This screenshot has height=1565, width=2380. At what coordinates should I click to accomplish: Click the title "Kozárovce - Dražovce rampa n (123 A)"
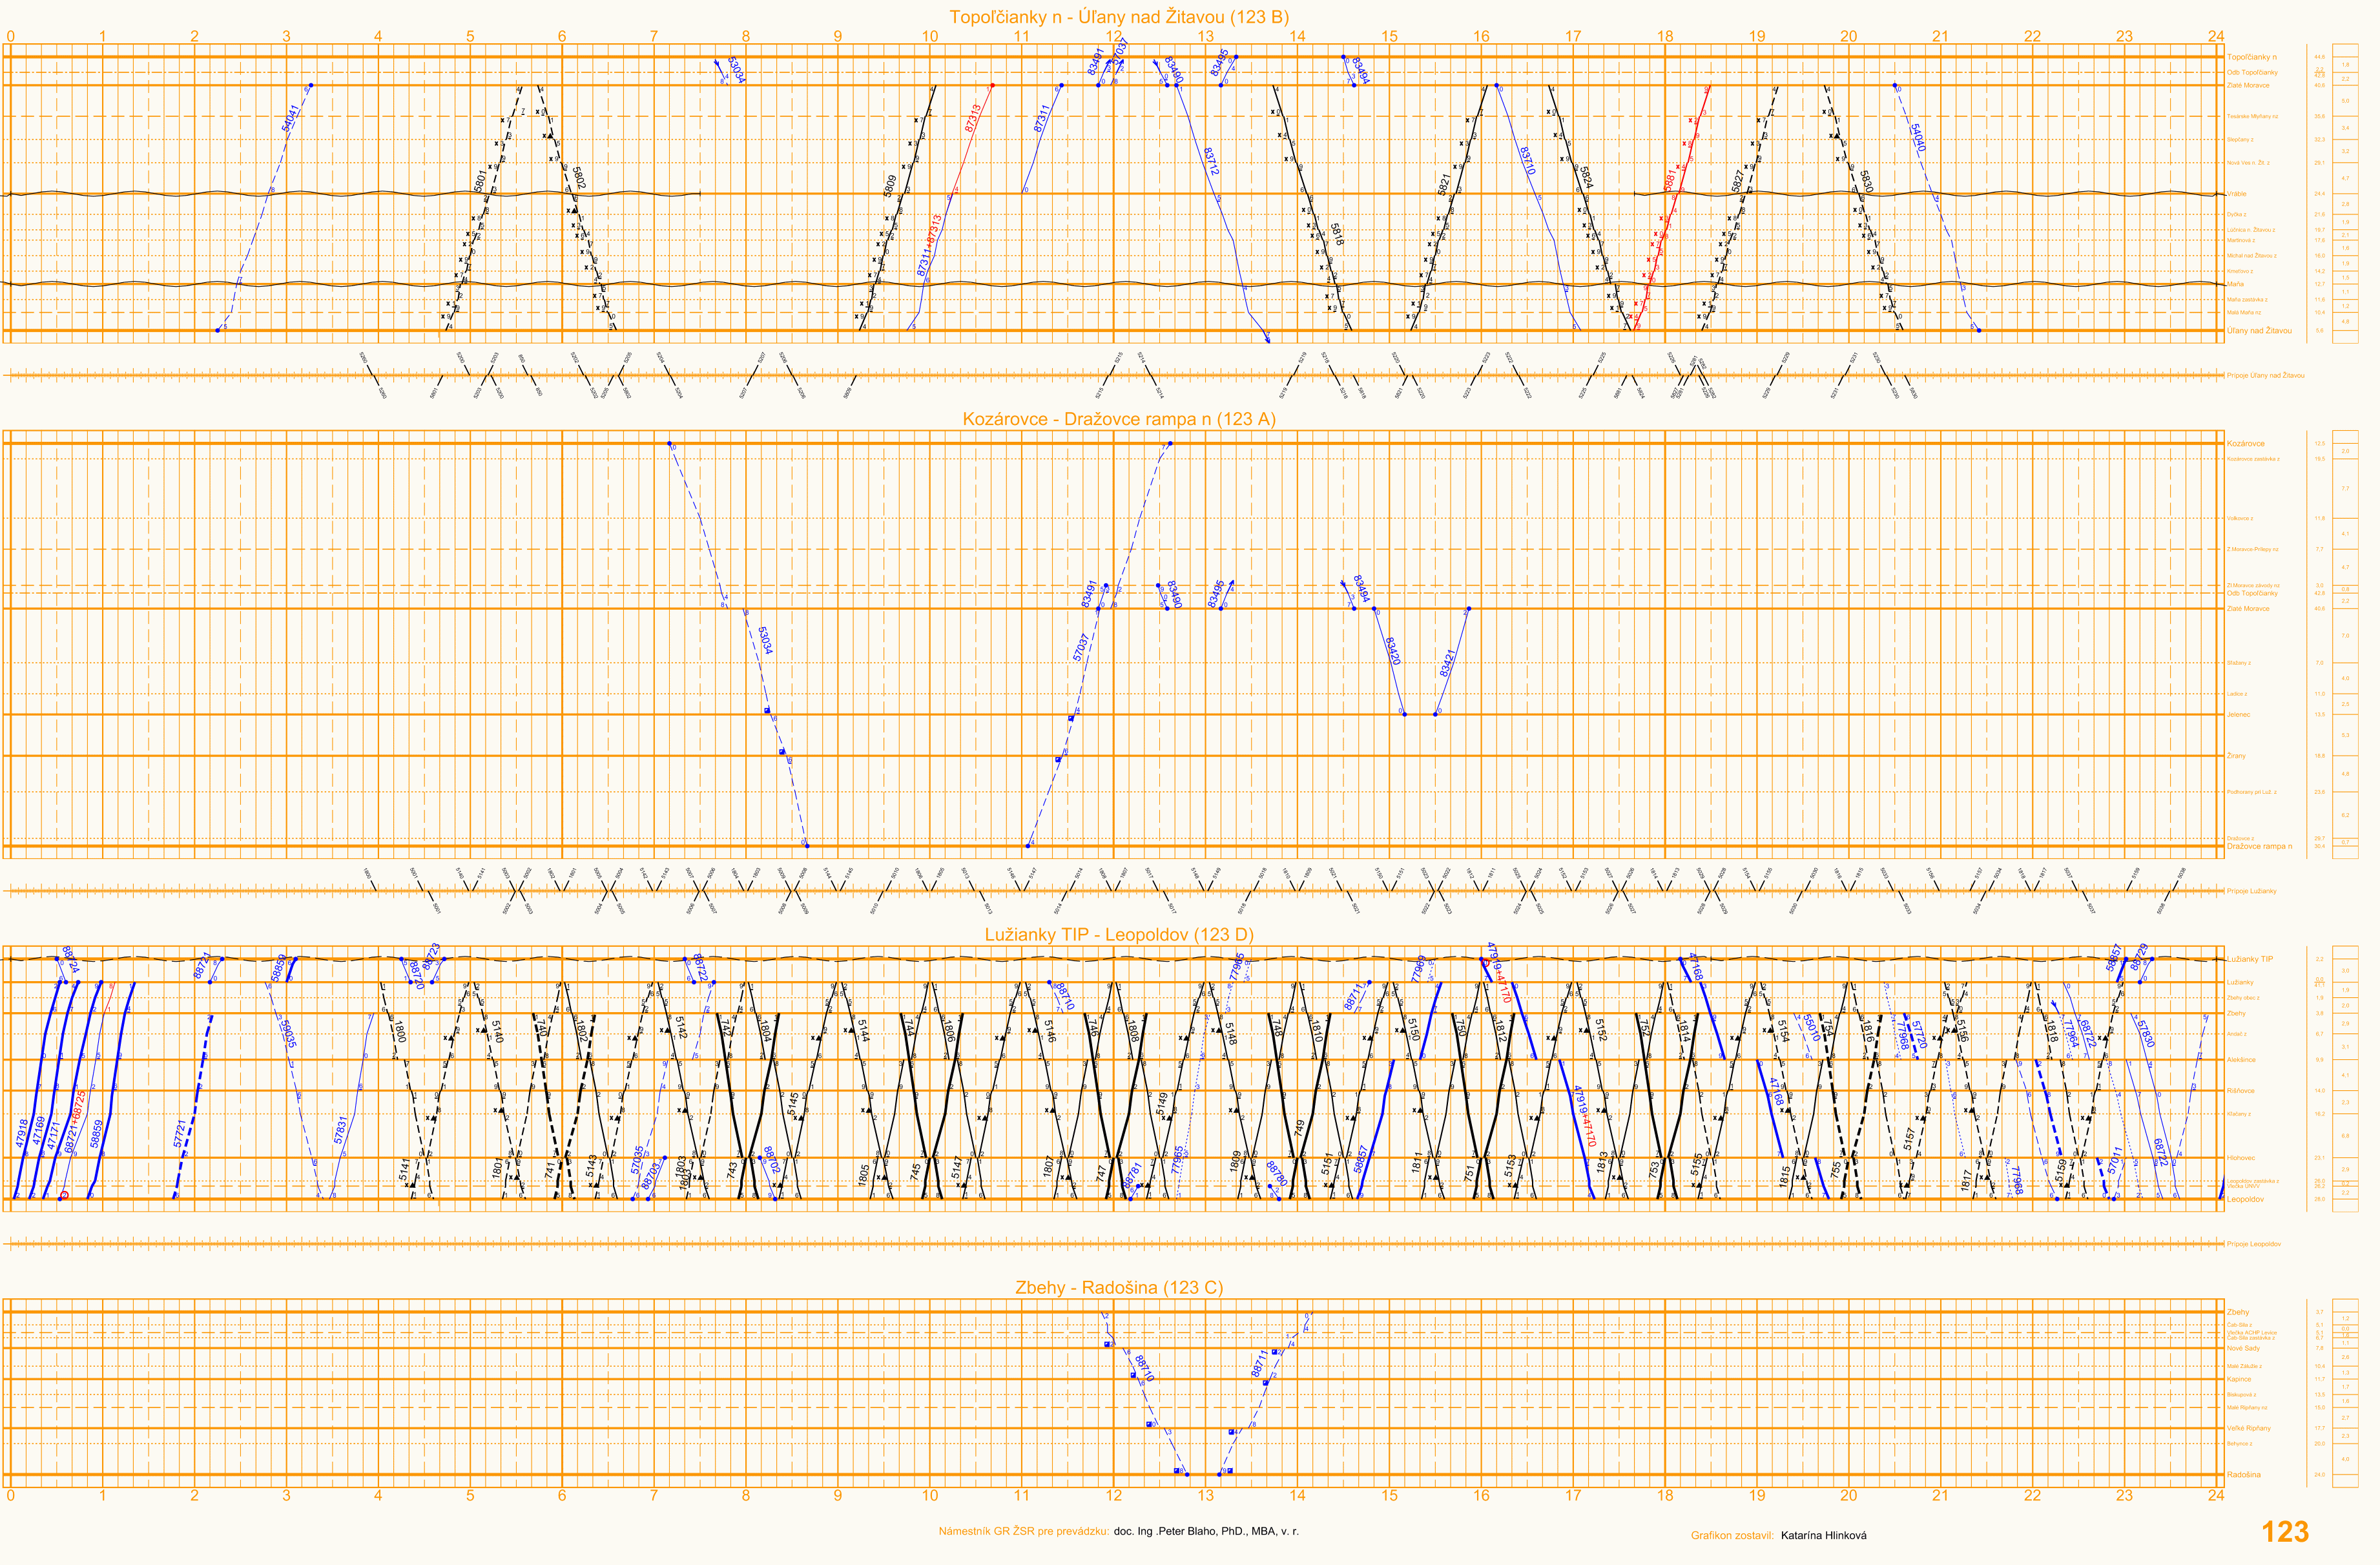click(1119, 419)
